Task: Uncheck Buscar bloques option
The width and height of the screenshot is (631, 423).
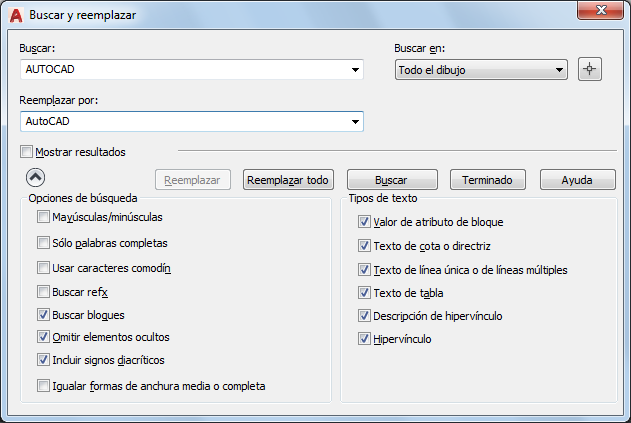Action: click(43, 314)
